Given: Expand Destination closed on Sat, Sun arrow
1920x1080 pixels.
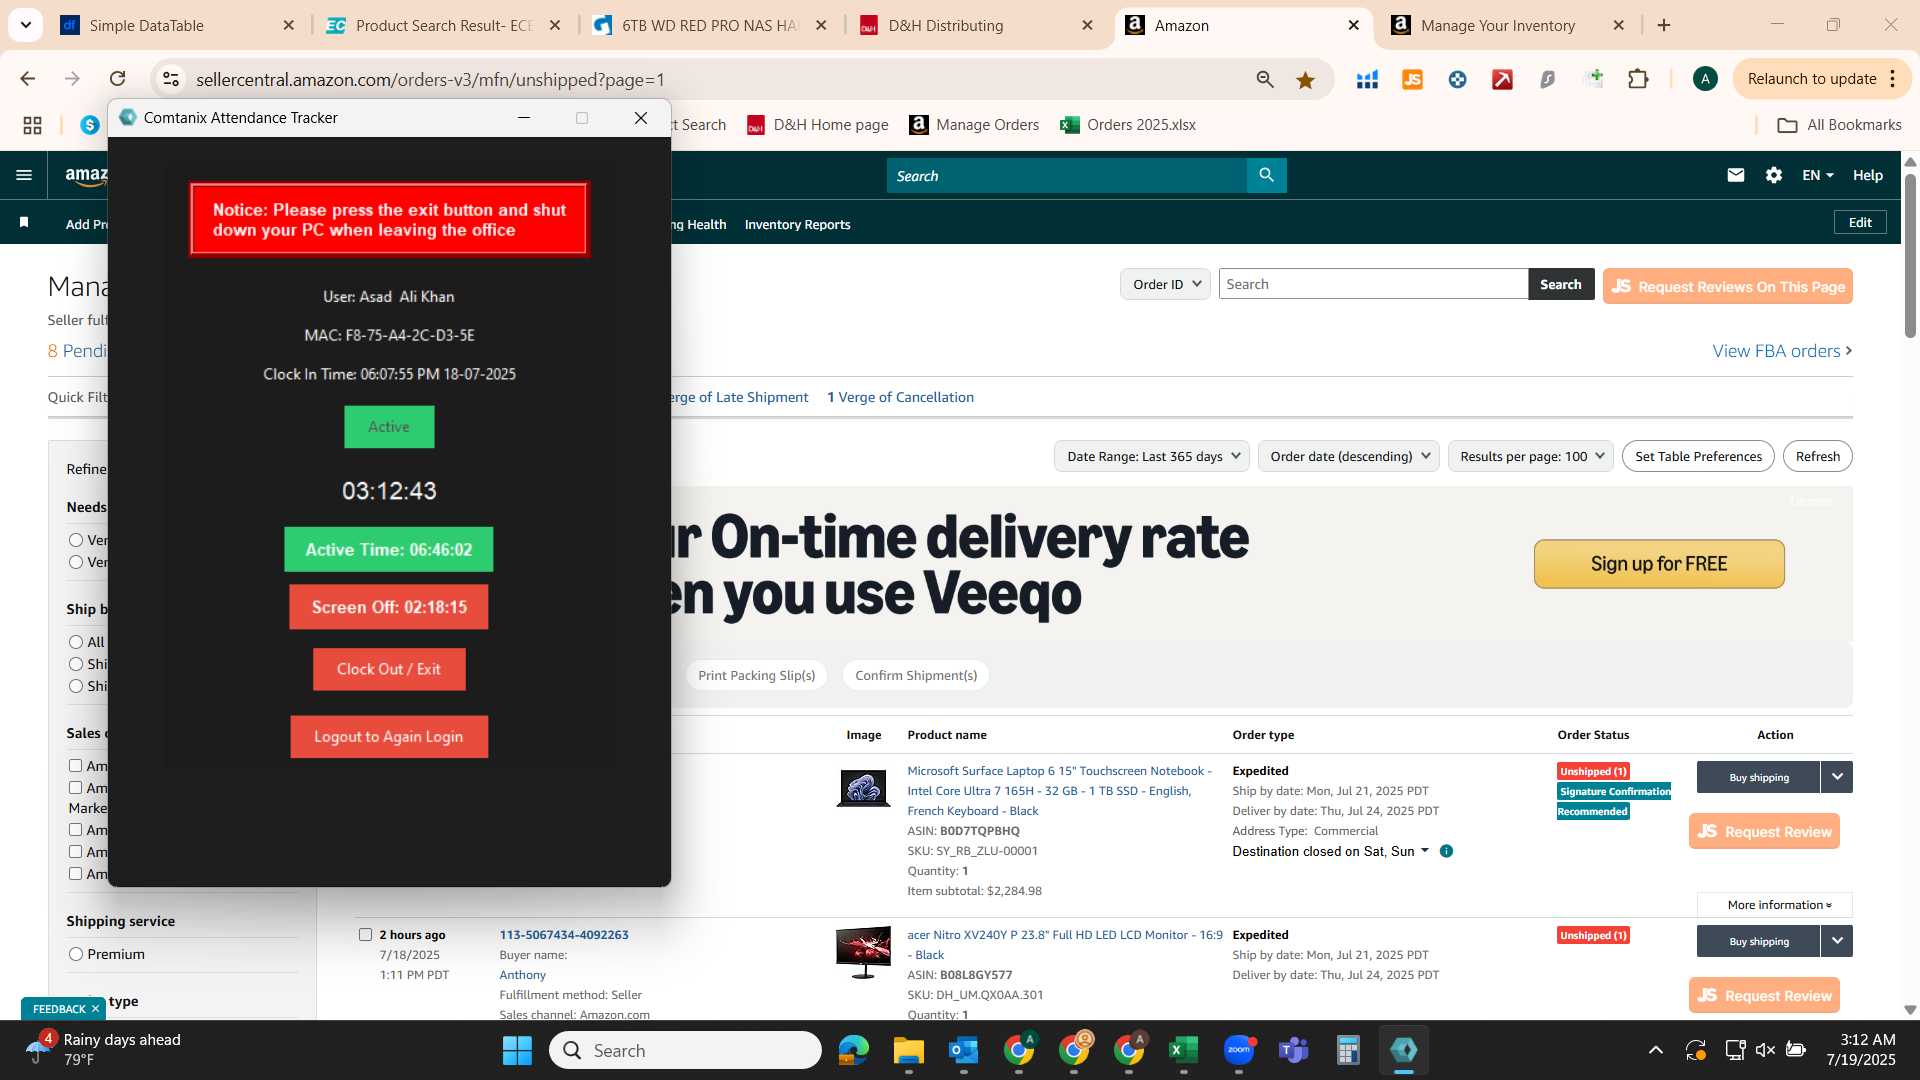Looking at the screenshot, I should click(x=1425, y=851).
